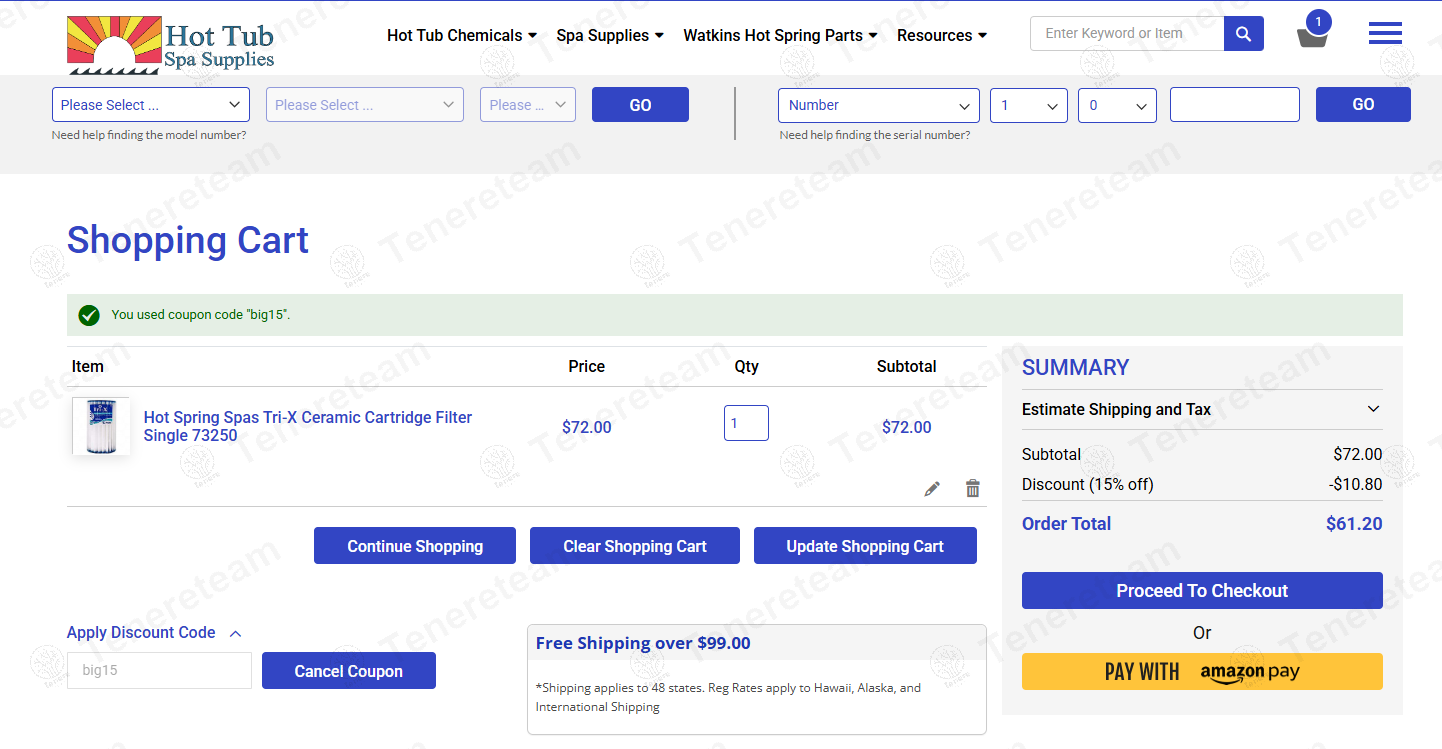1442x749 pixels.
Task: Click Proceed To Checkout button
Action: click(x=1201, y=591)
